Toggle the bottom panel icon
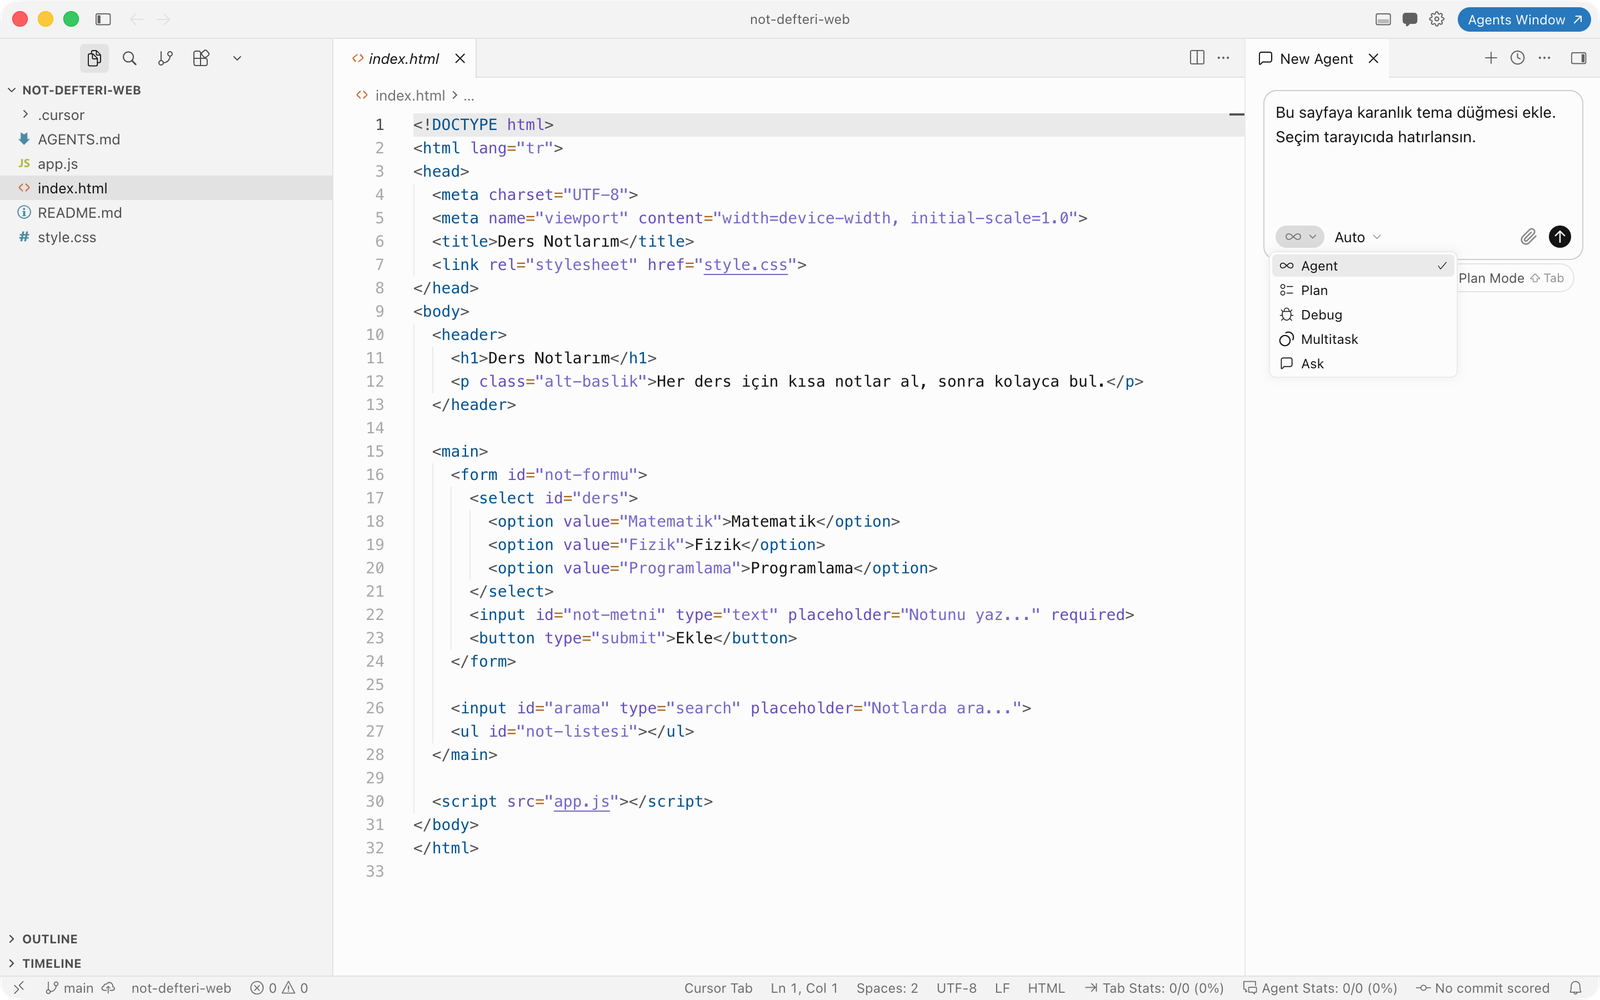 point(1383,19)
